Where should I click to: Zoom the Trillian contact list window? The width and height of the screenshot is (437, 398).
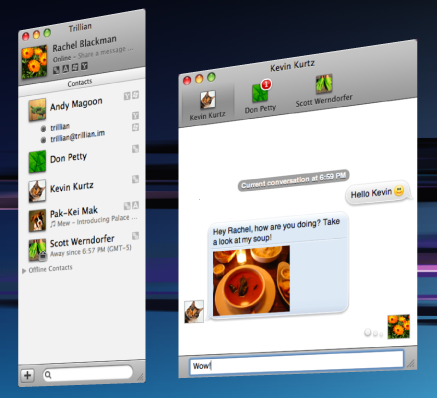click(47, 33)
